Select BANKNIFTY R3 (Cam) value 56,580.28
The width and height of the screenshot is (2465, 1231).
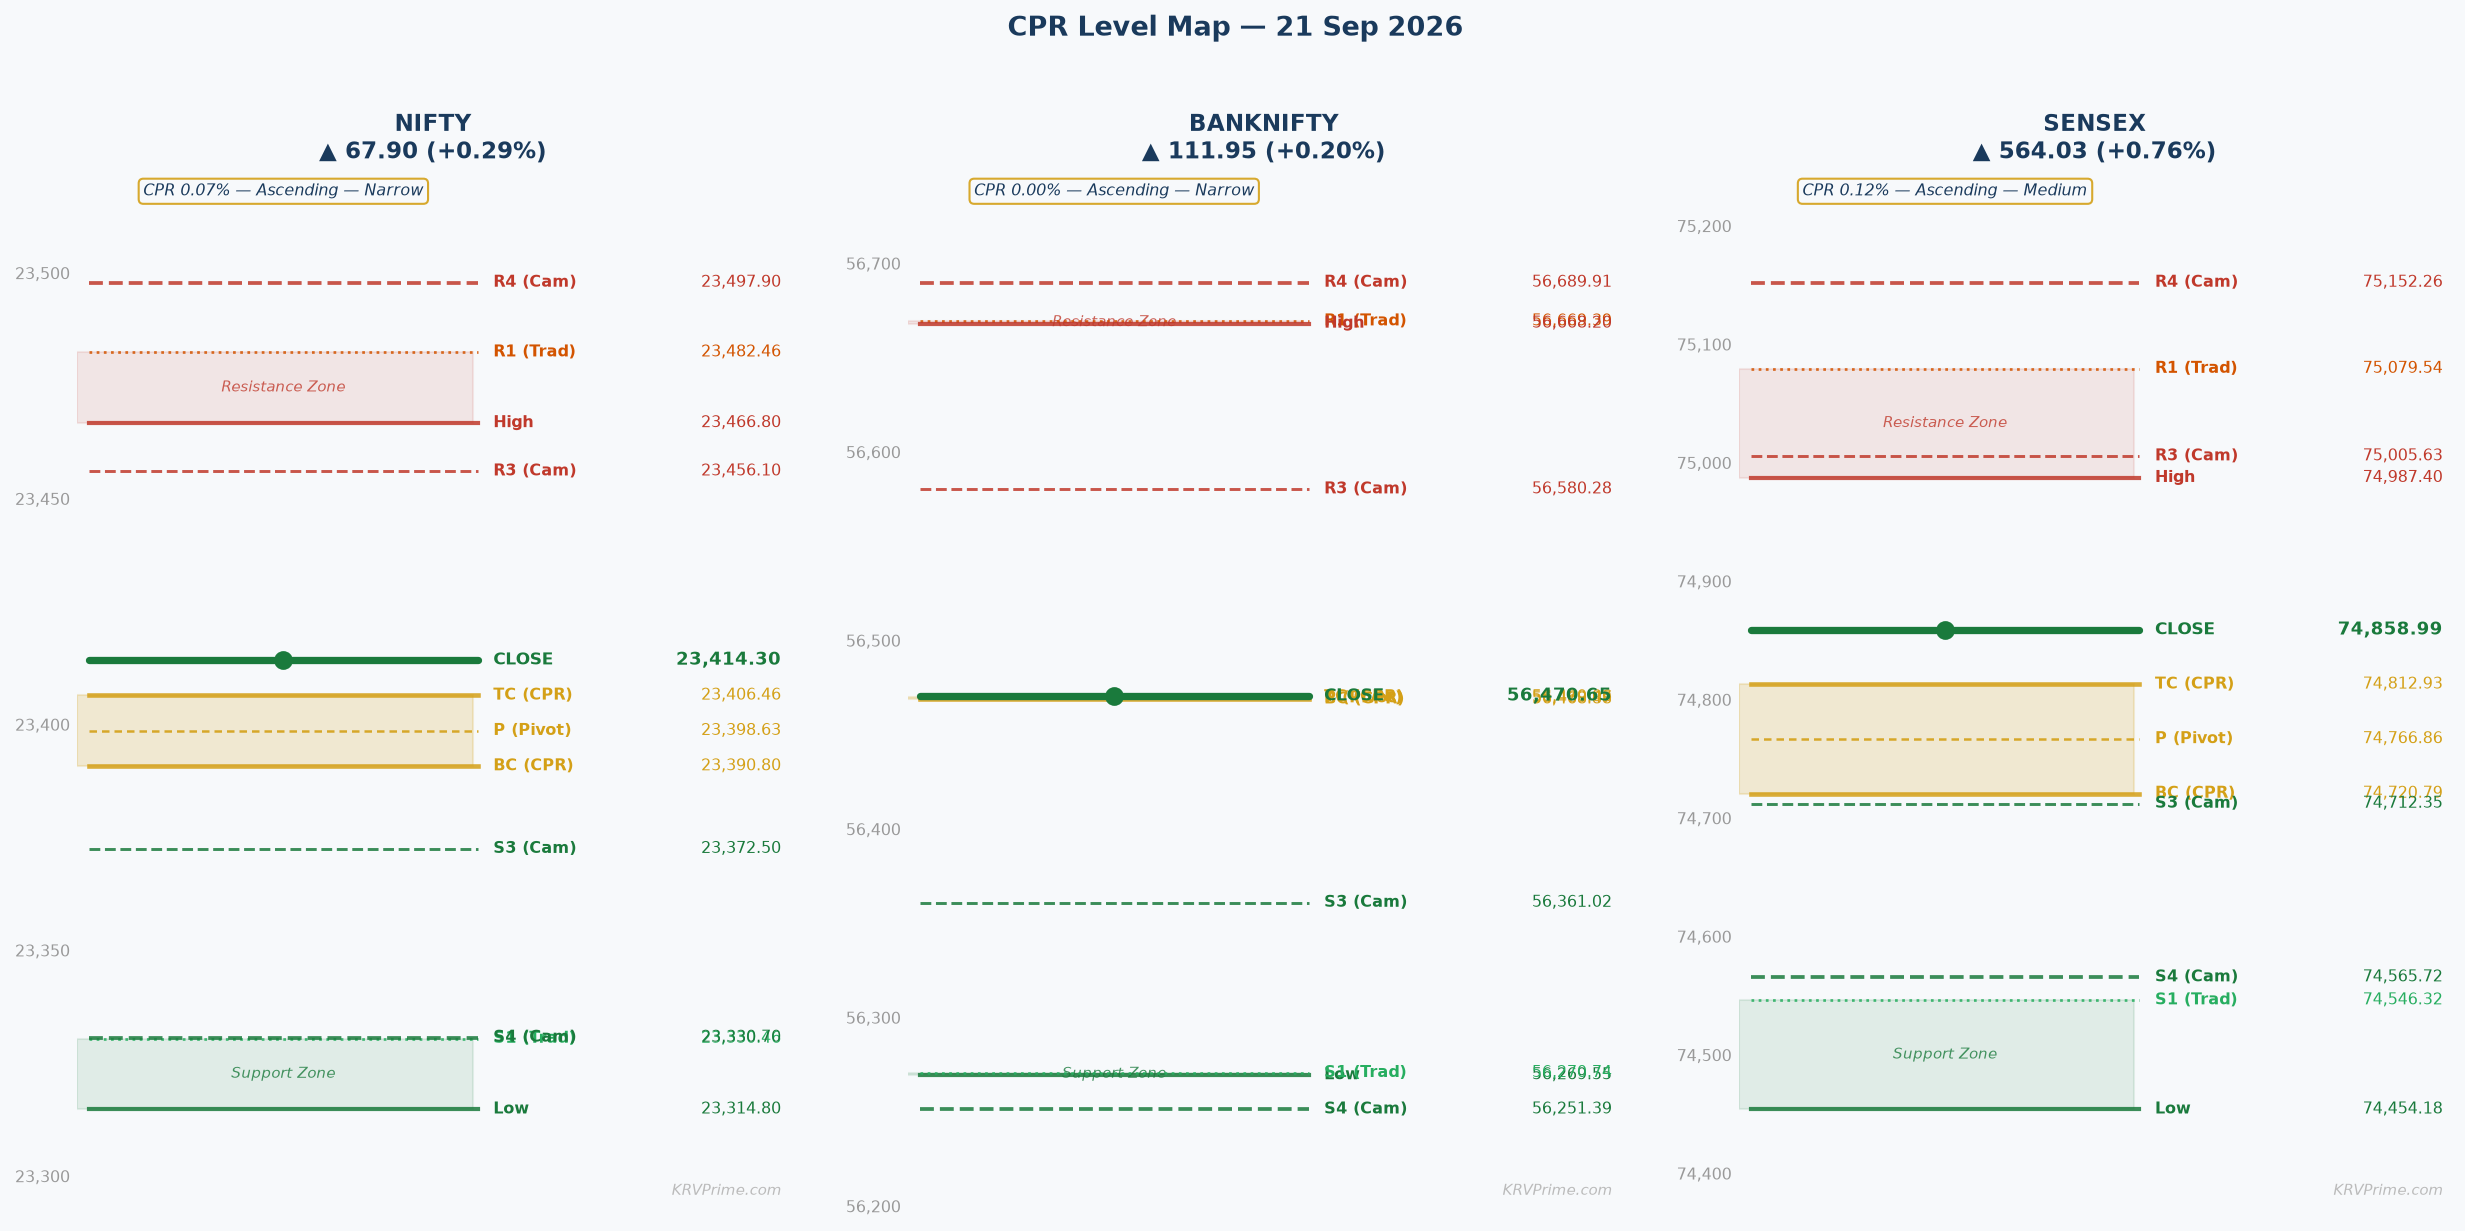[1572, 489]
